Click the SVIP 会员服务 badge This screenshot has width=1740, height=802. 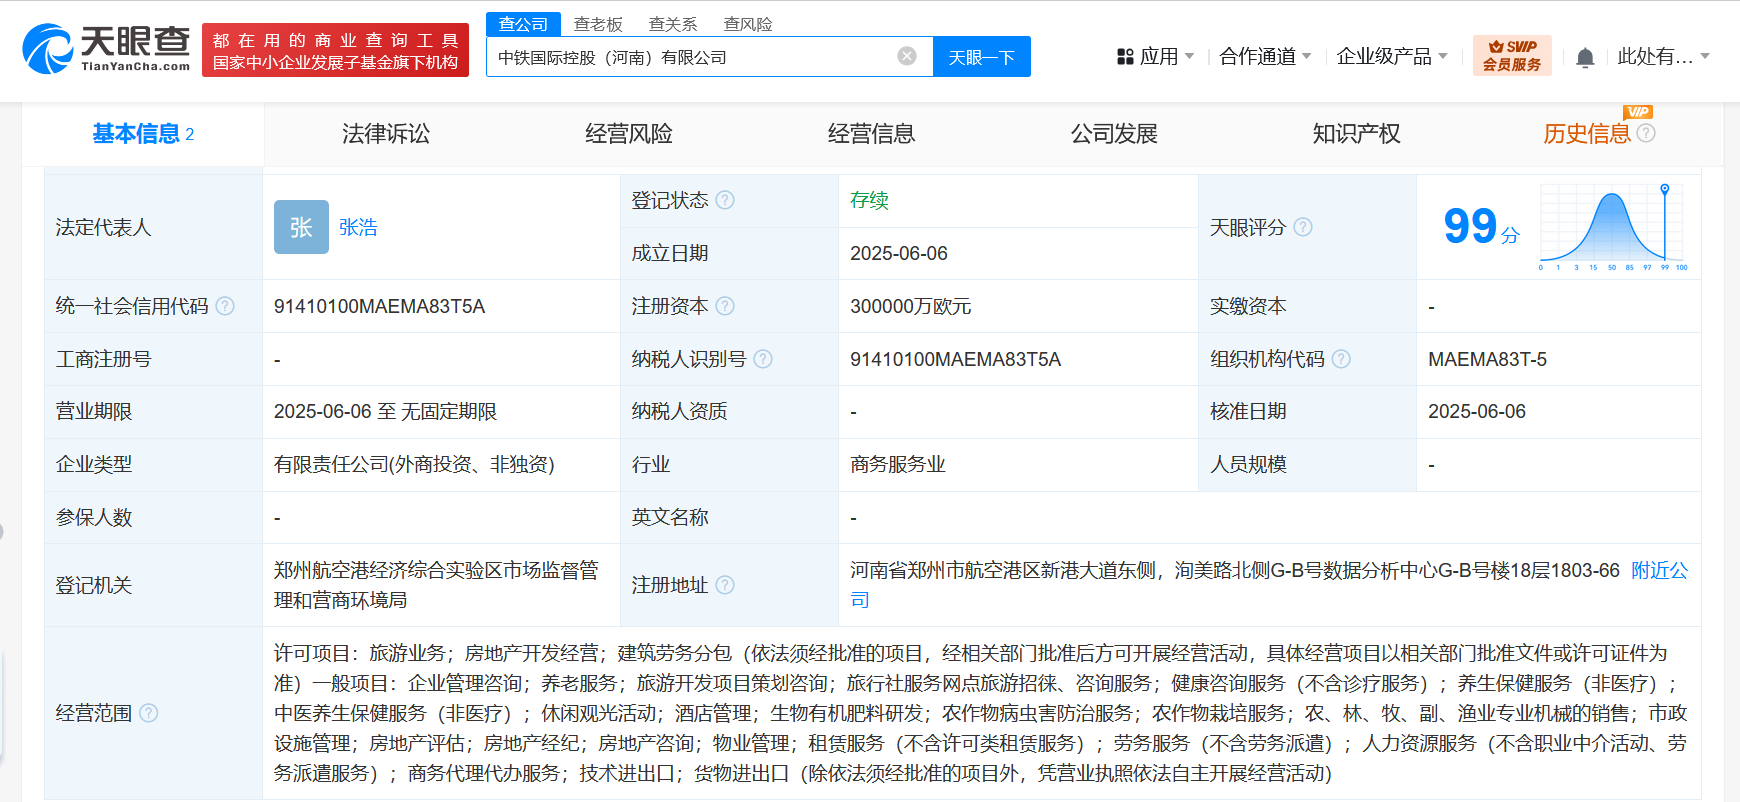pos(1512,56)
